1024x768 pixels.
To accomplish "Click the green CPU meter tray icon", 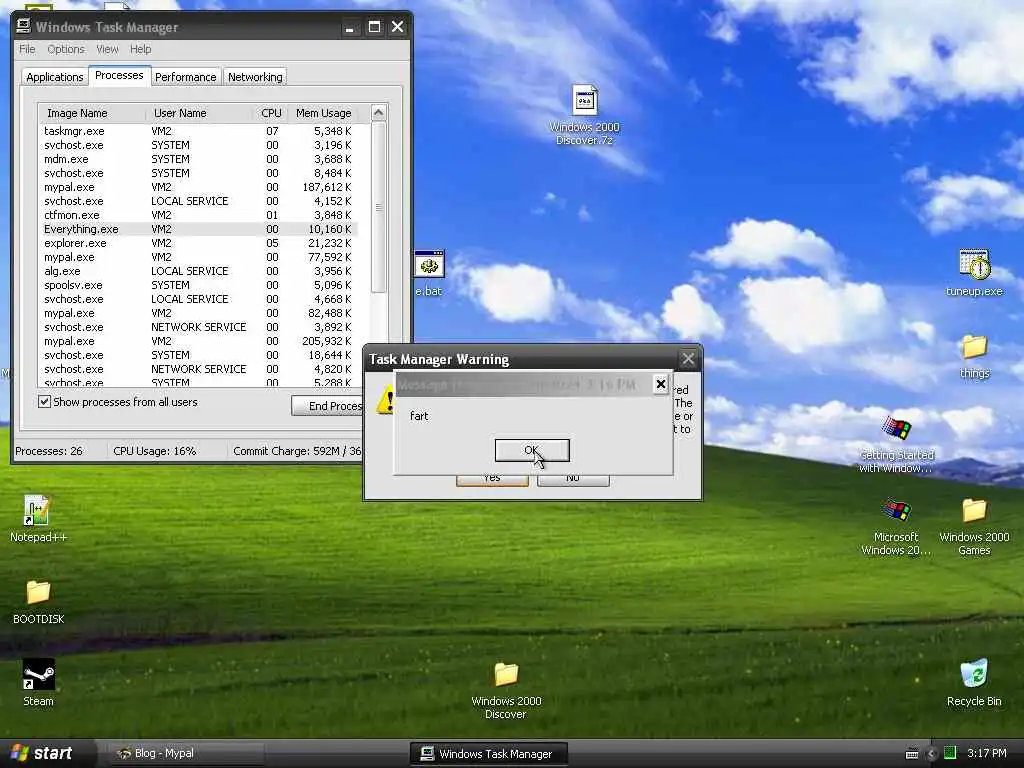I will point(950,753).
